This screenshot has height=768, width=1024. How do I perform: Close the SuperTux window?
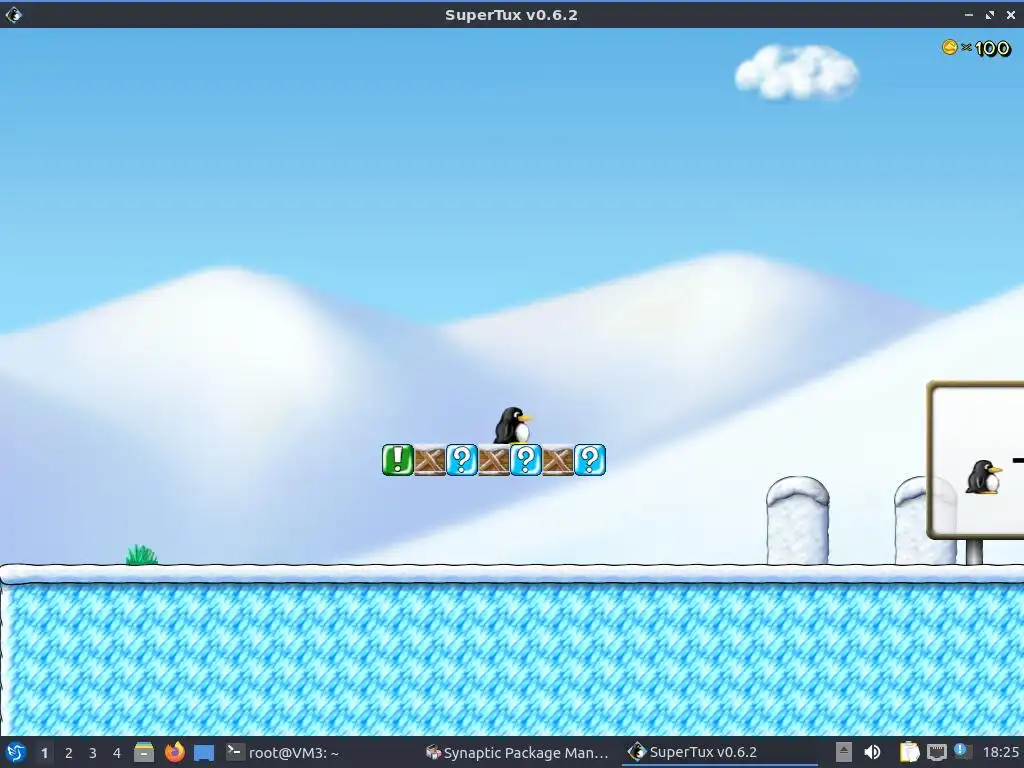point(1010,15)
